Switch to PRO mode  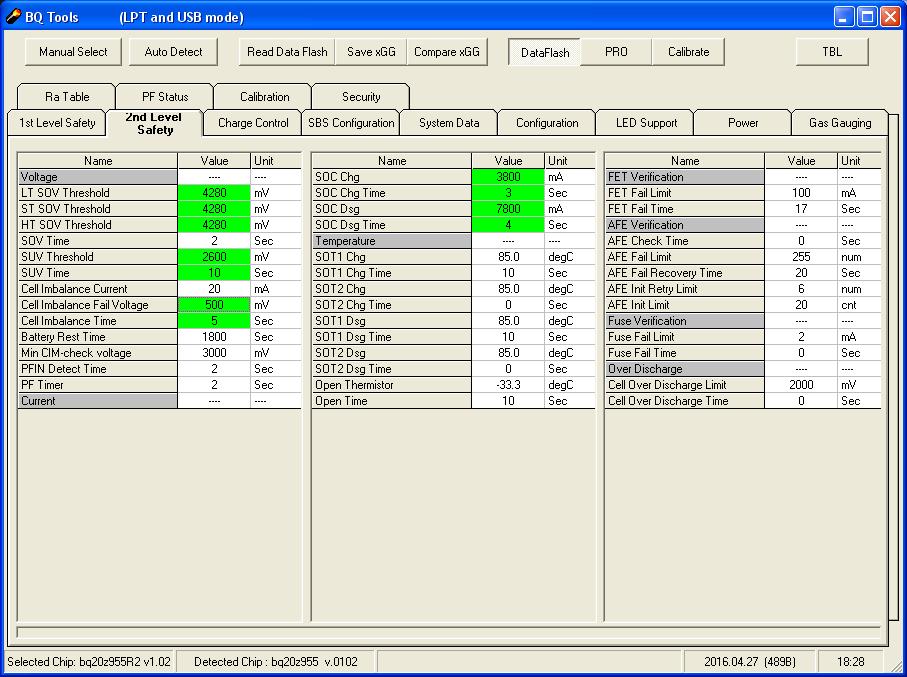click(x=616, y=52)
